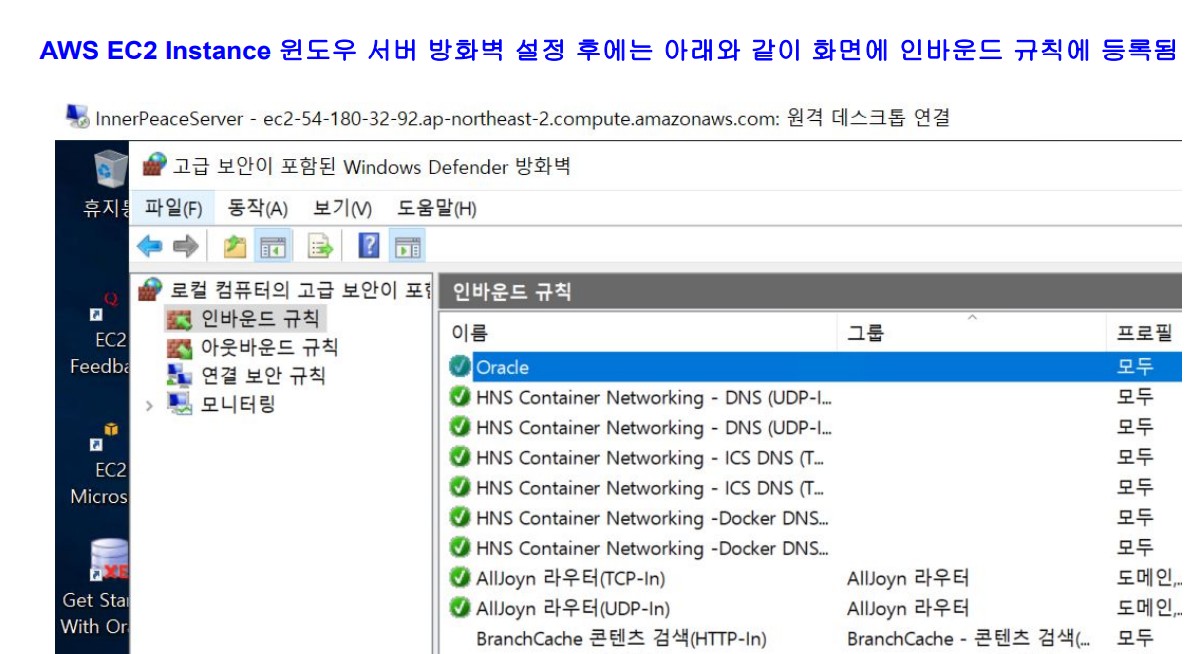Click the Export List toolbar icon
The width and height of the screenshot is (1193, 654).
(x=320, y=246)
